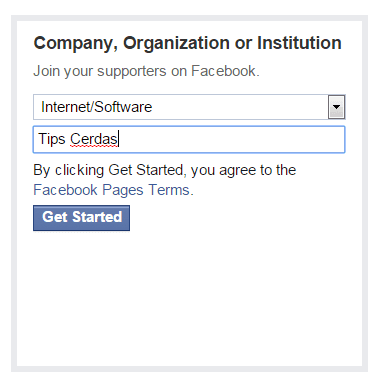378x382 pixels.
Task: Choose a different category from the Internet/Software selector
Action: point(189,107)
